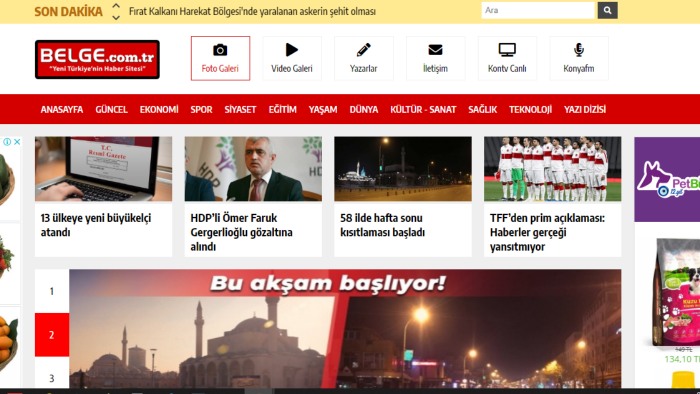
Task: Open the Kontv Canlı monitor button
Action: point(507,58)
